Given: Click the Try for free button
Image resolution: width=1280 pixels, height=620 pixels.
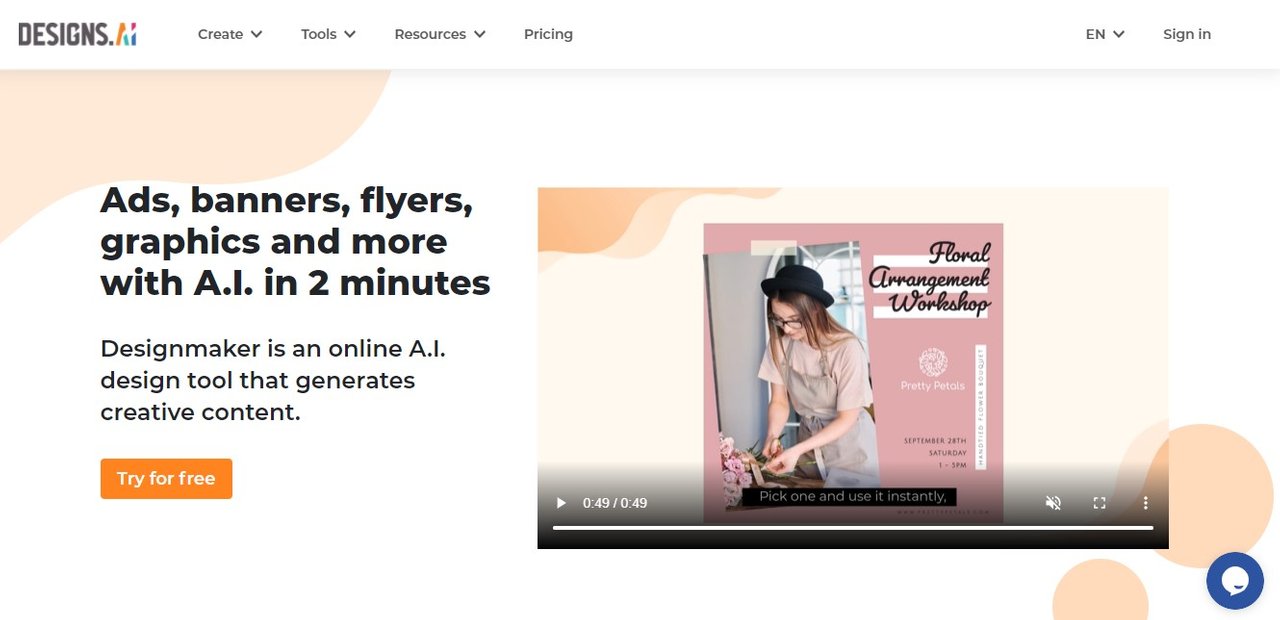Looking at the screenshot, I should [166, 479].
